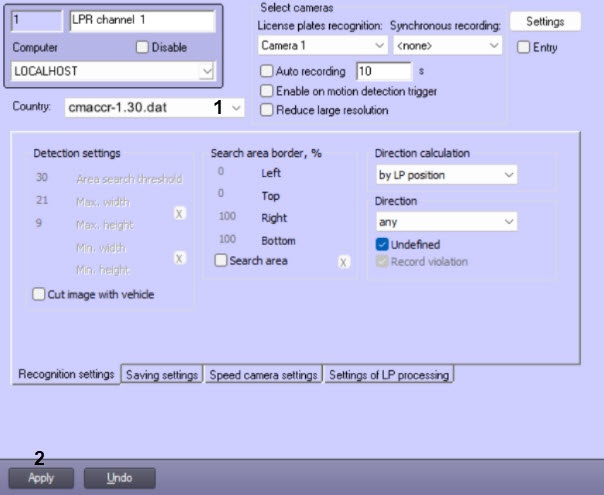The width and height of the screenshot is (604, 495).
Task: Click the Min. height label
Action: click(103, 270)
